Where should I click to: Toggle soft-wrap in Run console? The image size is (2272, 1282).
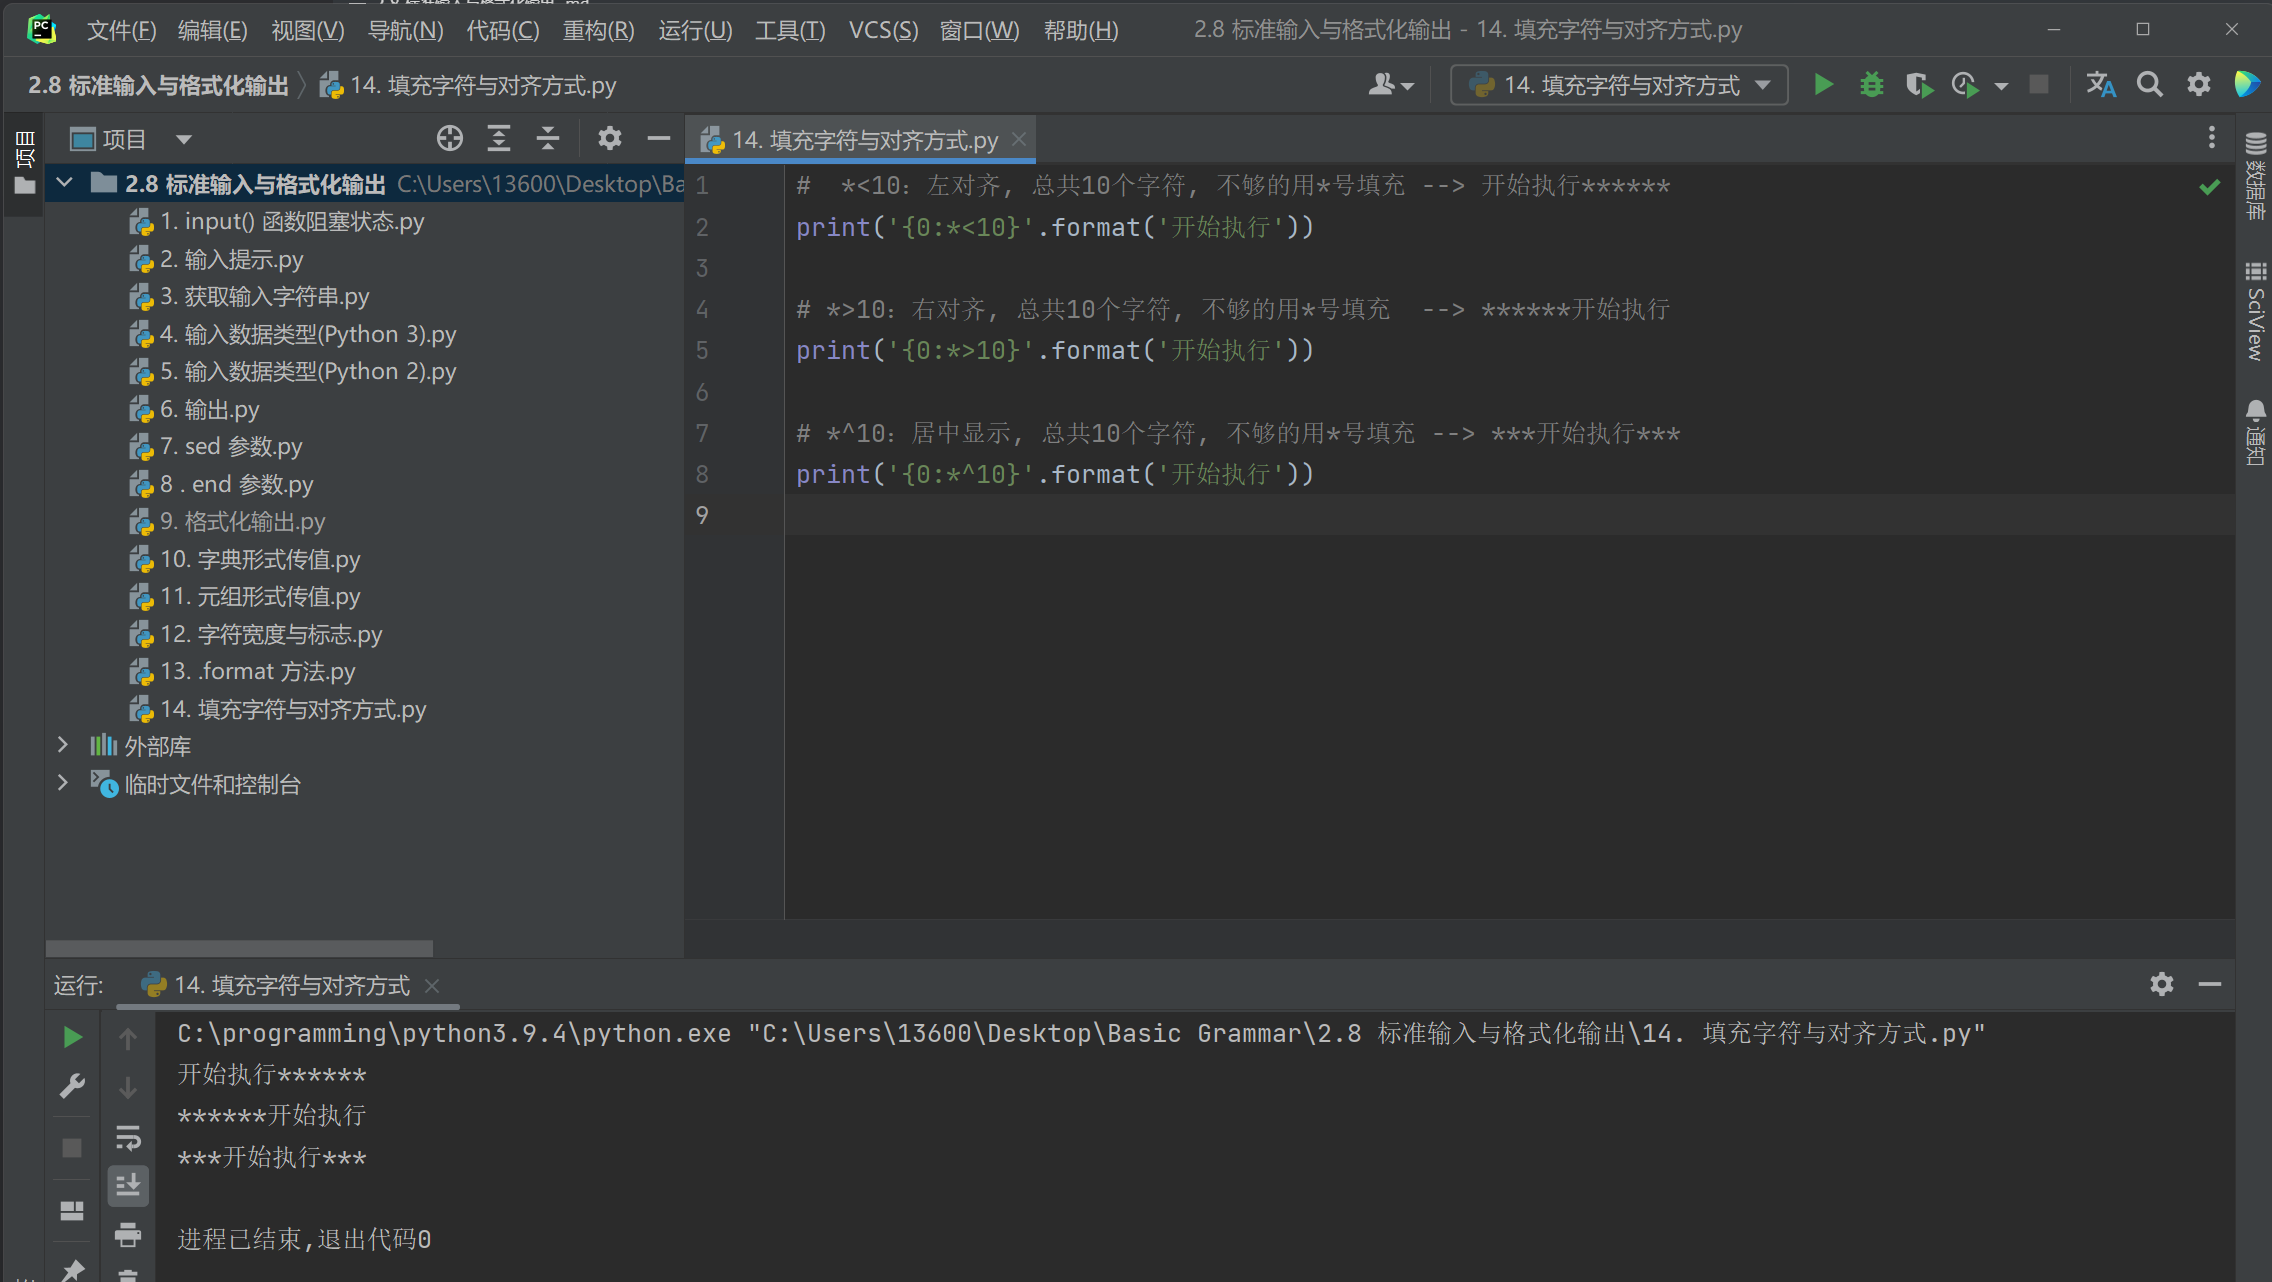[128, 1137]
